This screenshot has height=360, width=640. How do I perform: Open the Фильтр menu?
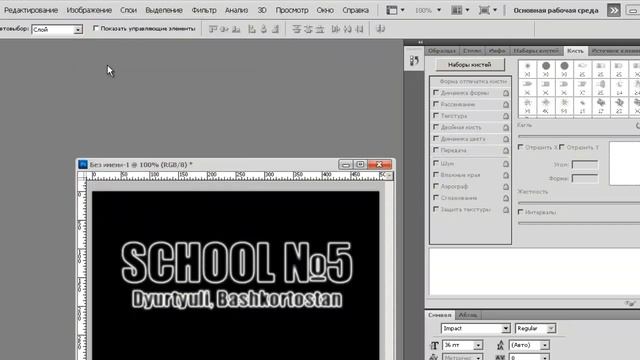tap(204, 10)
